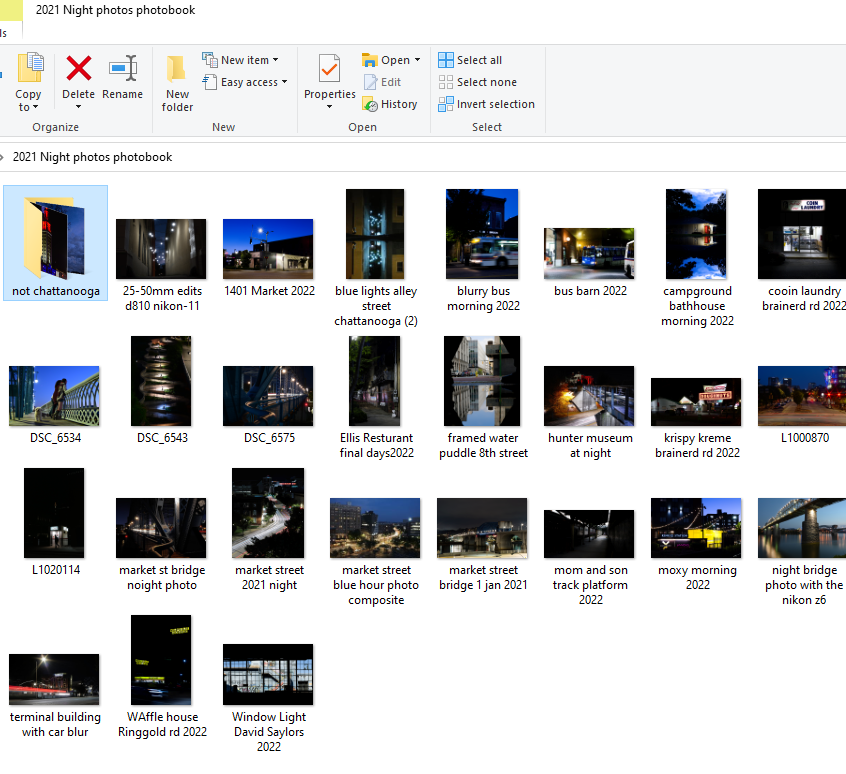Expand the Properties dropdown arrow
This screenshot has width=846, height=774.
tap(329, 107)
